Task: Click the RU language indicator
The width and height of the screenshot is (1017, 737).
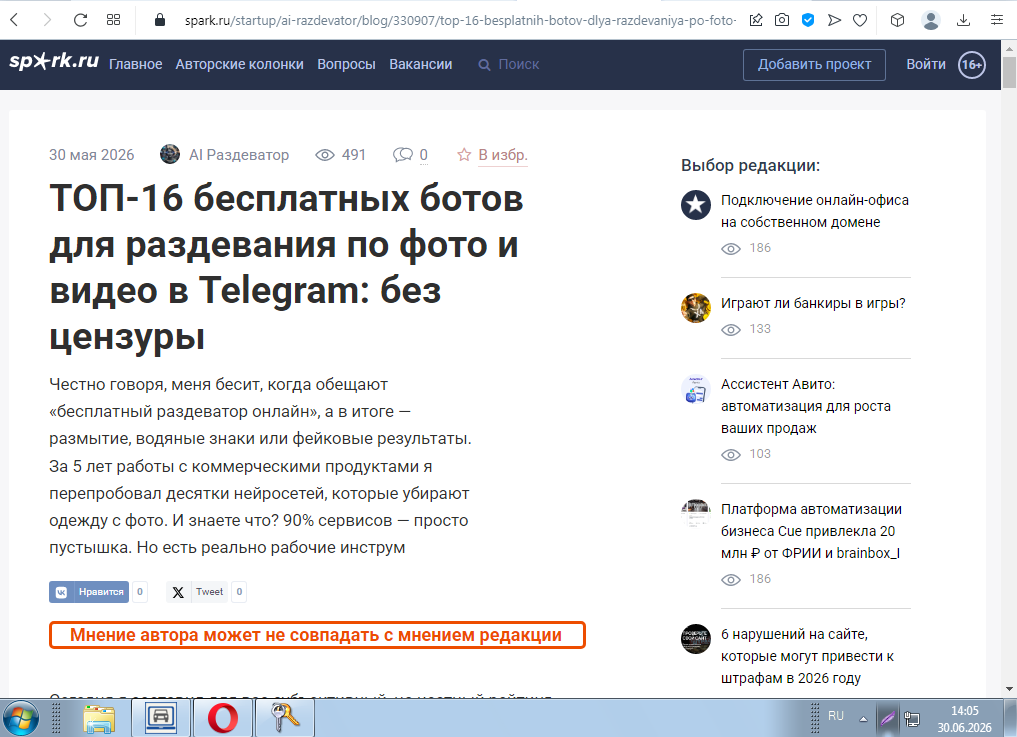Action: 836,716
